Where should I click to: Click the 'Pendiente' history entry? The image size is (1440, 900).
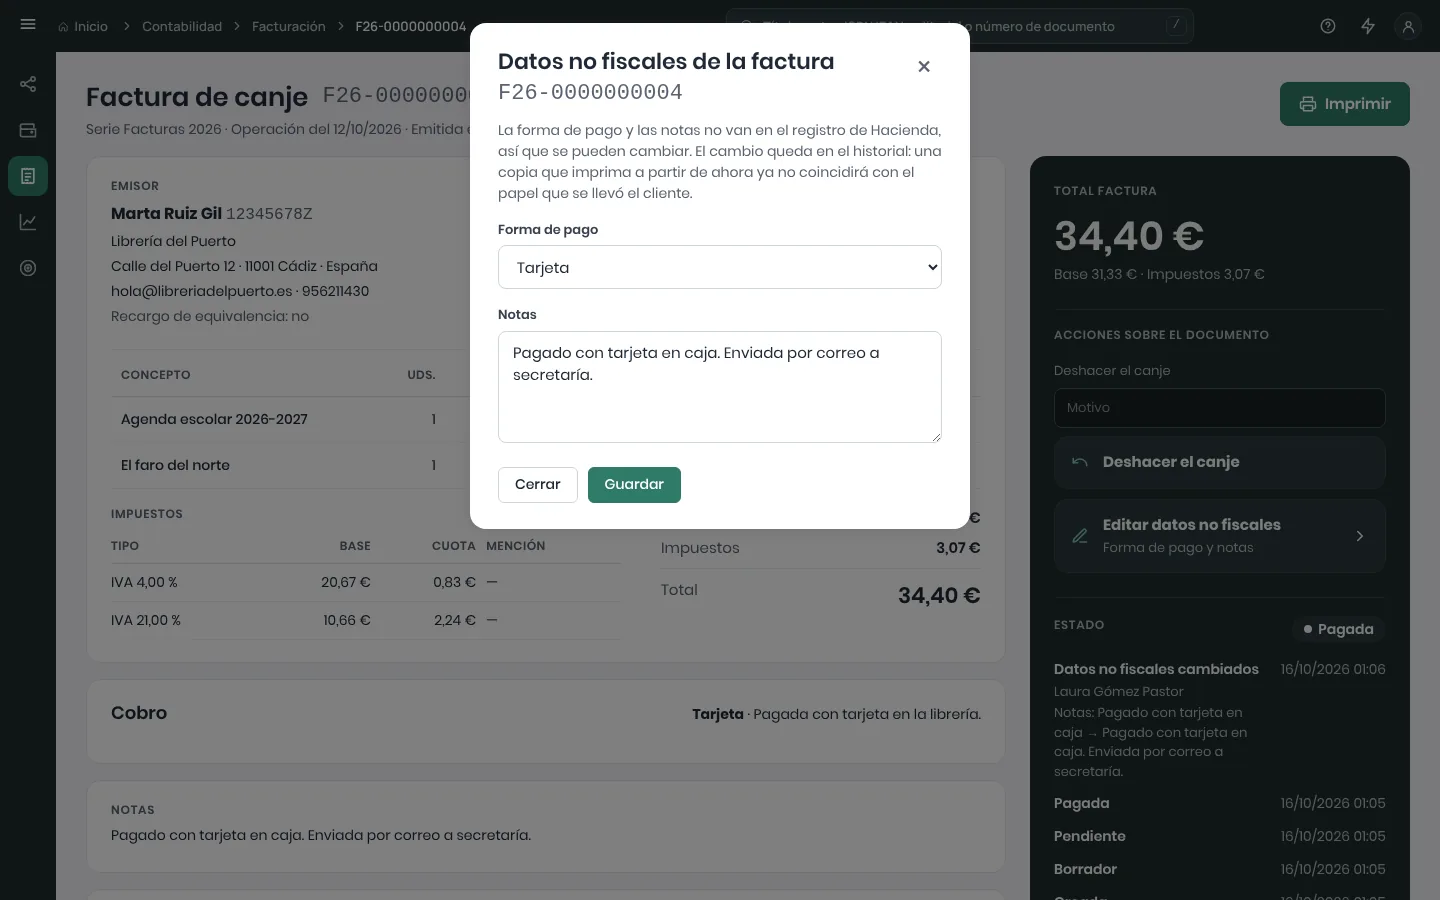[x=1220, y=836]
